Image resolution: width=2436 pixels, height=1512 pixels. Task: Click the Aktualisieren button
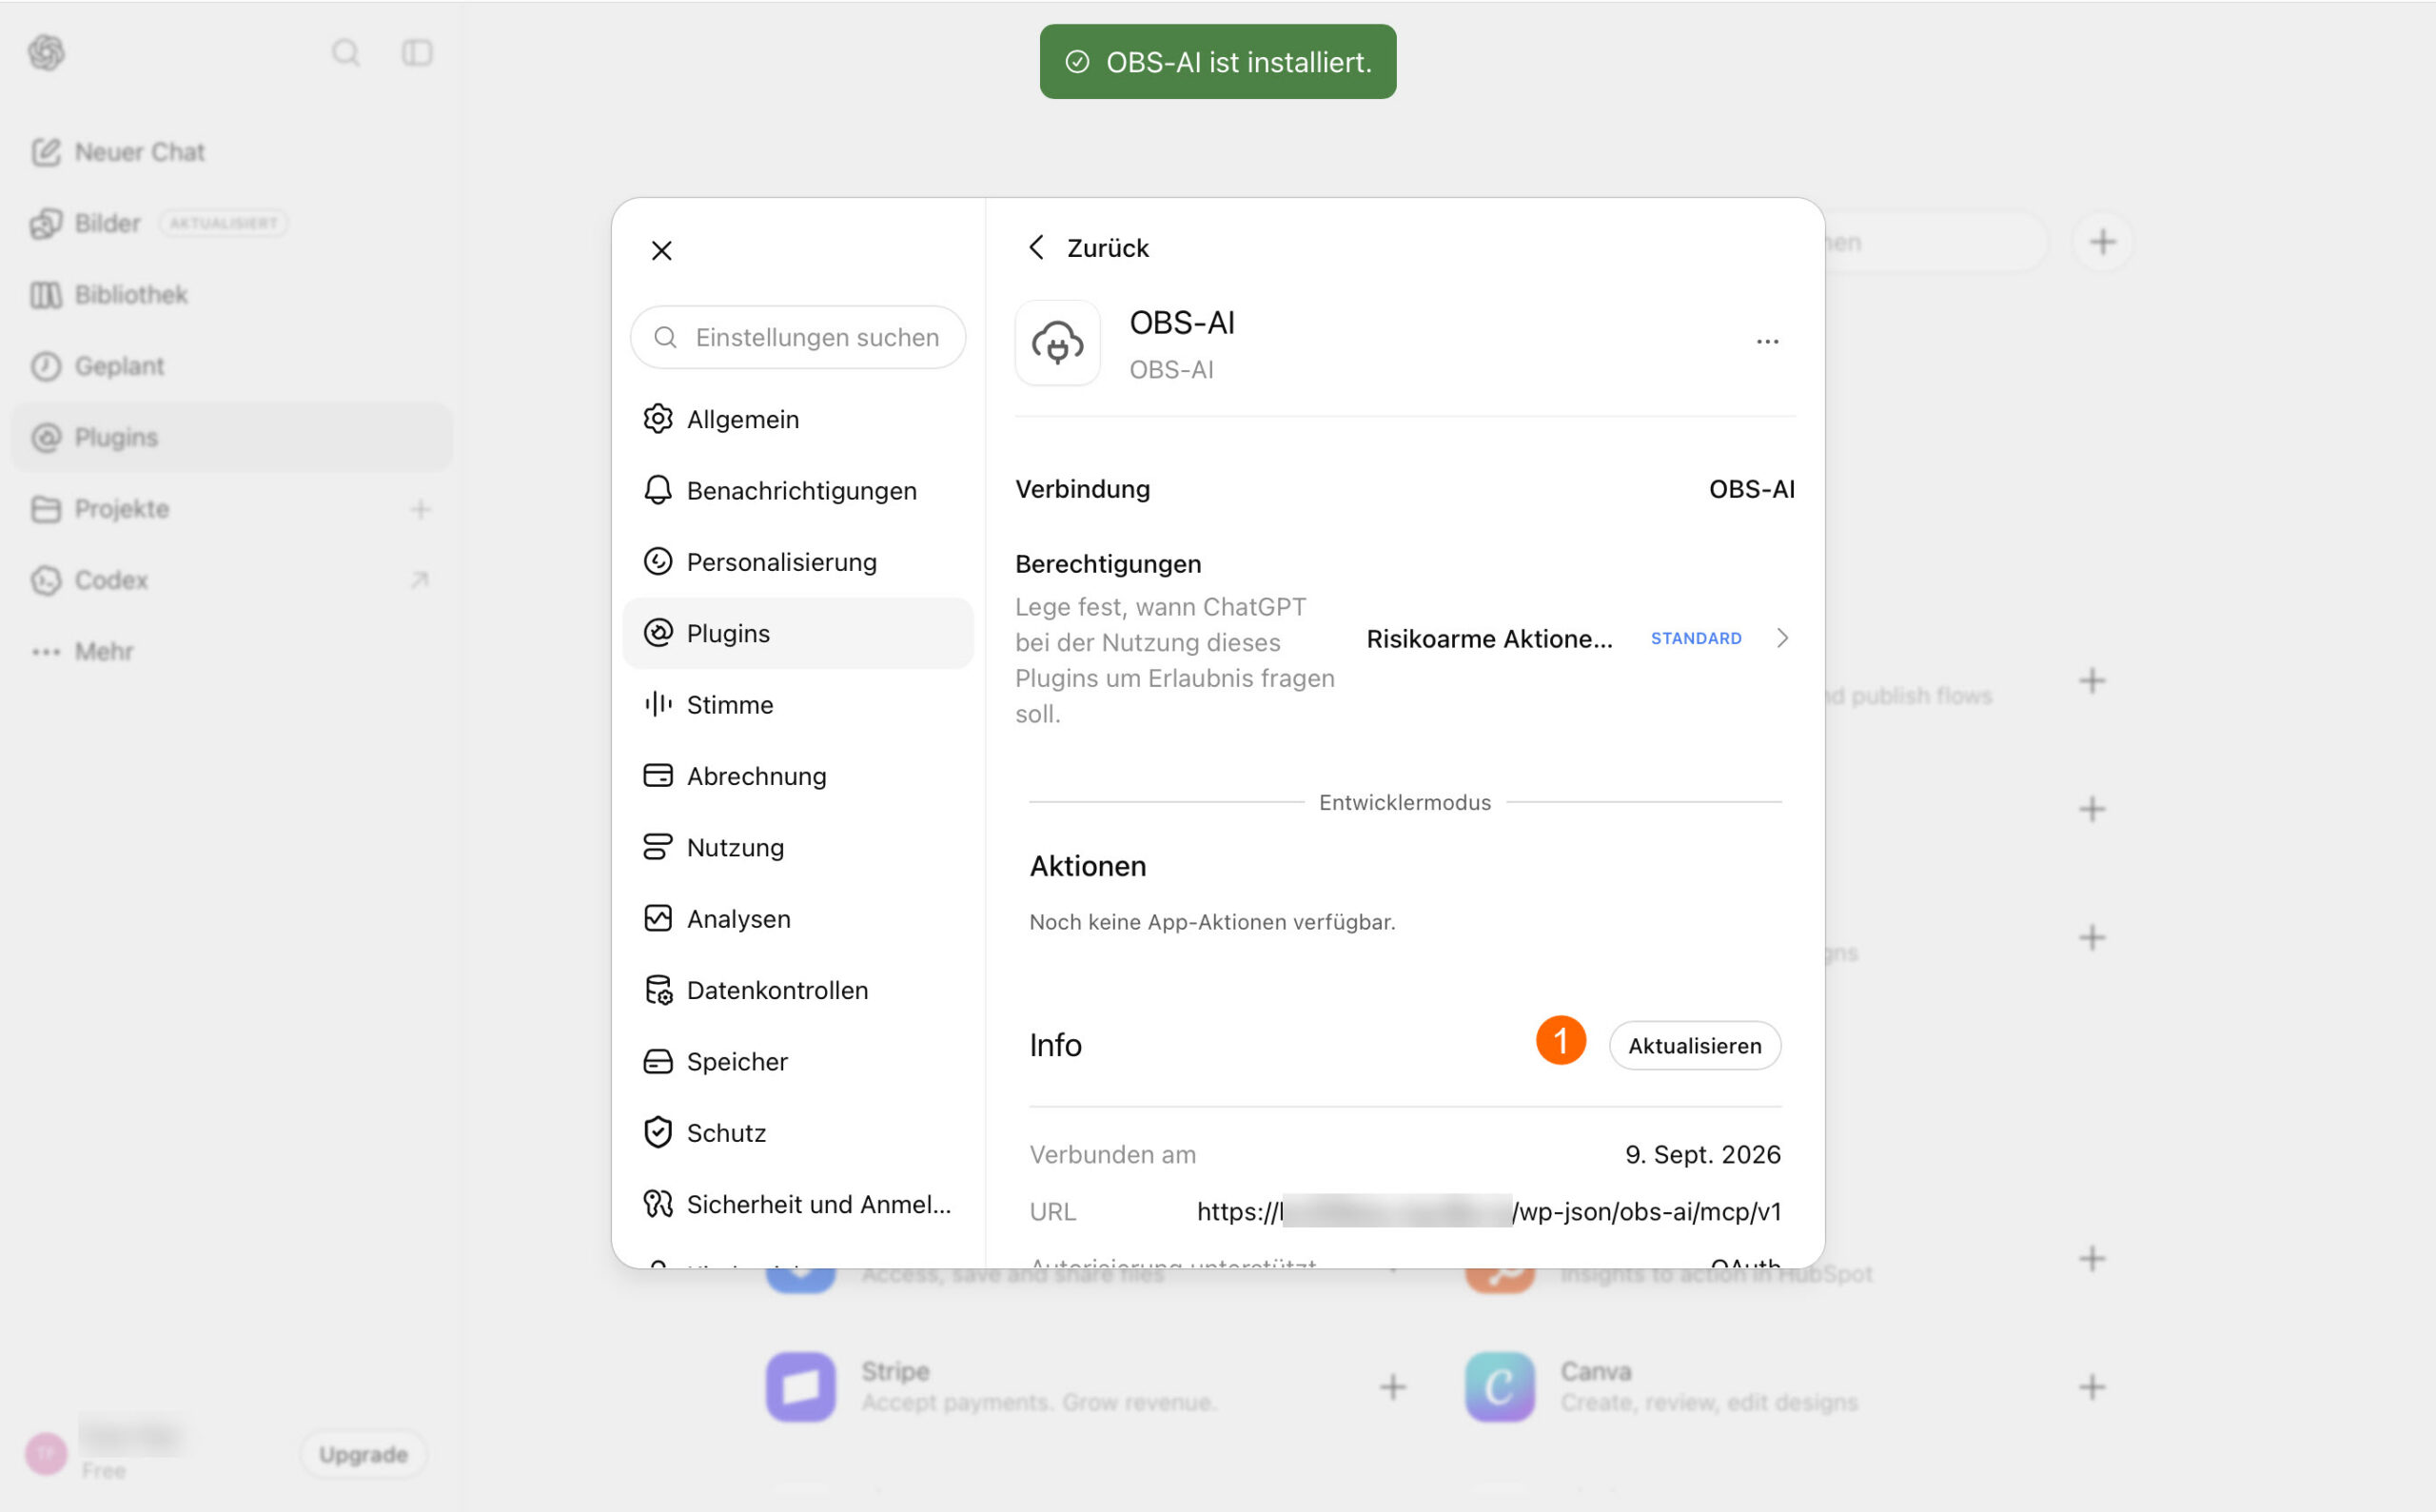(1694, 1046)
